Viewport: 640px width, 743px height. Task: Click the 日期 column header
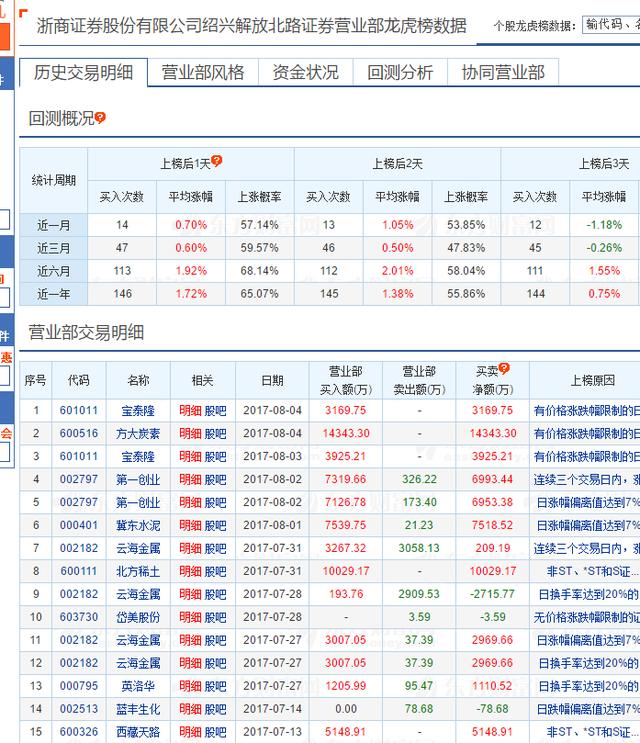(272, 380)
